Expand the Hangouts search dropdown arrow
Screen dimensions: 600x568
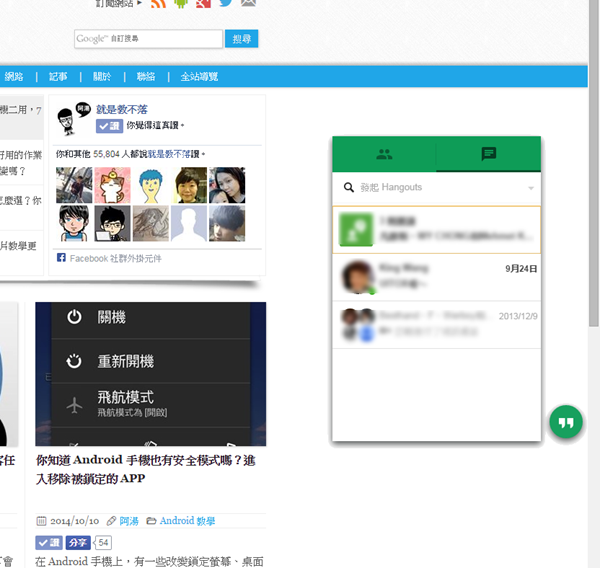[531, 188]
